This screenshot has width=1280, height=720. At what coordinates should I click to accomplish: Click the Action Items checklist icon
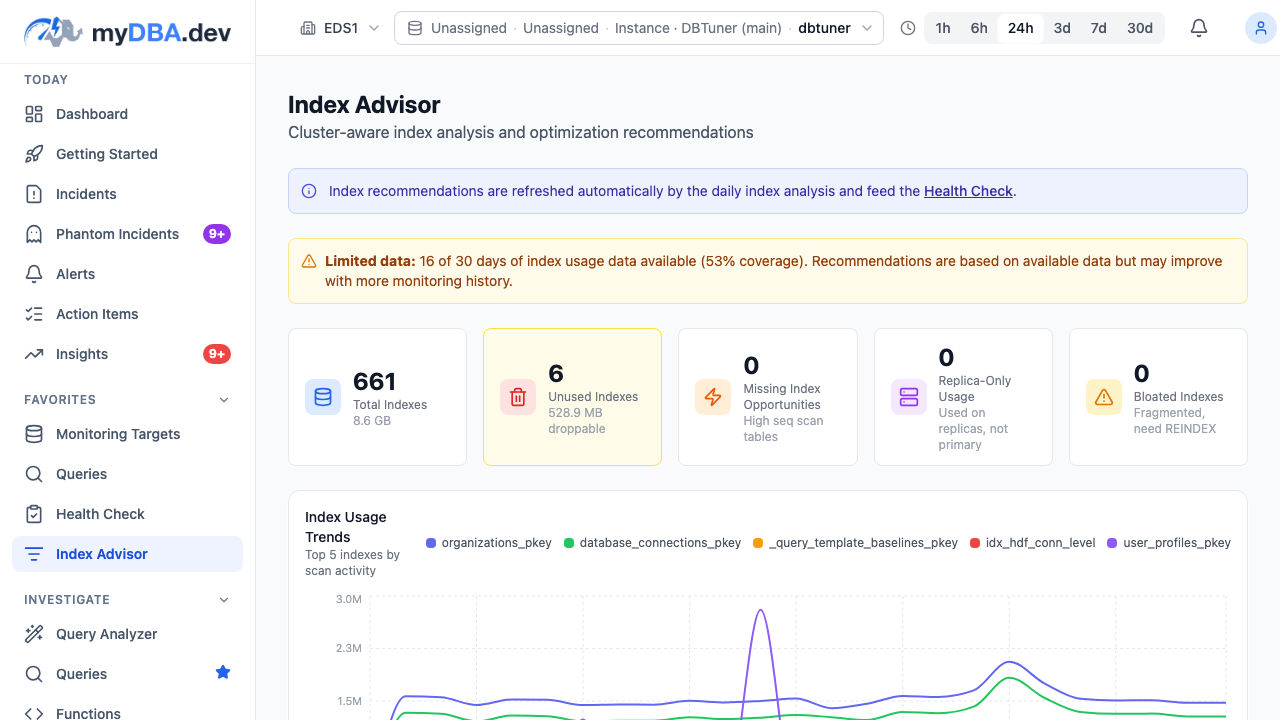(34, 314)
